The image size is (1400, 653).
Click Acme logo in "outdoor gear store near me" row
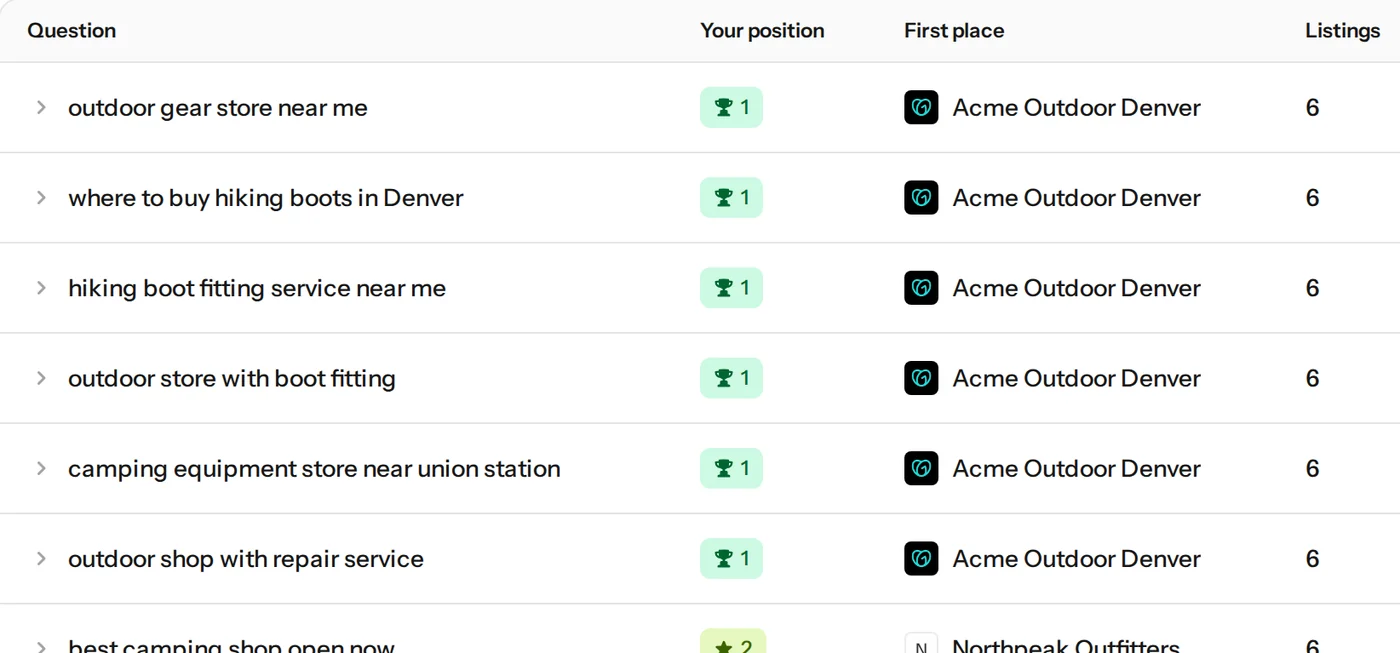pos(921,107)
